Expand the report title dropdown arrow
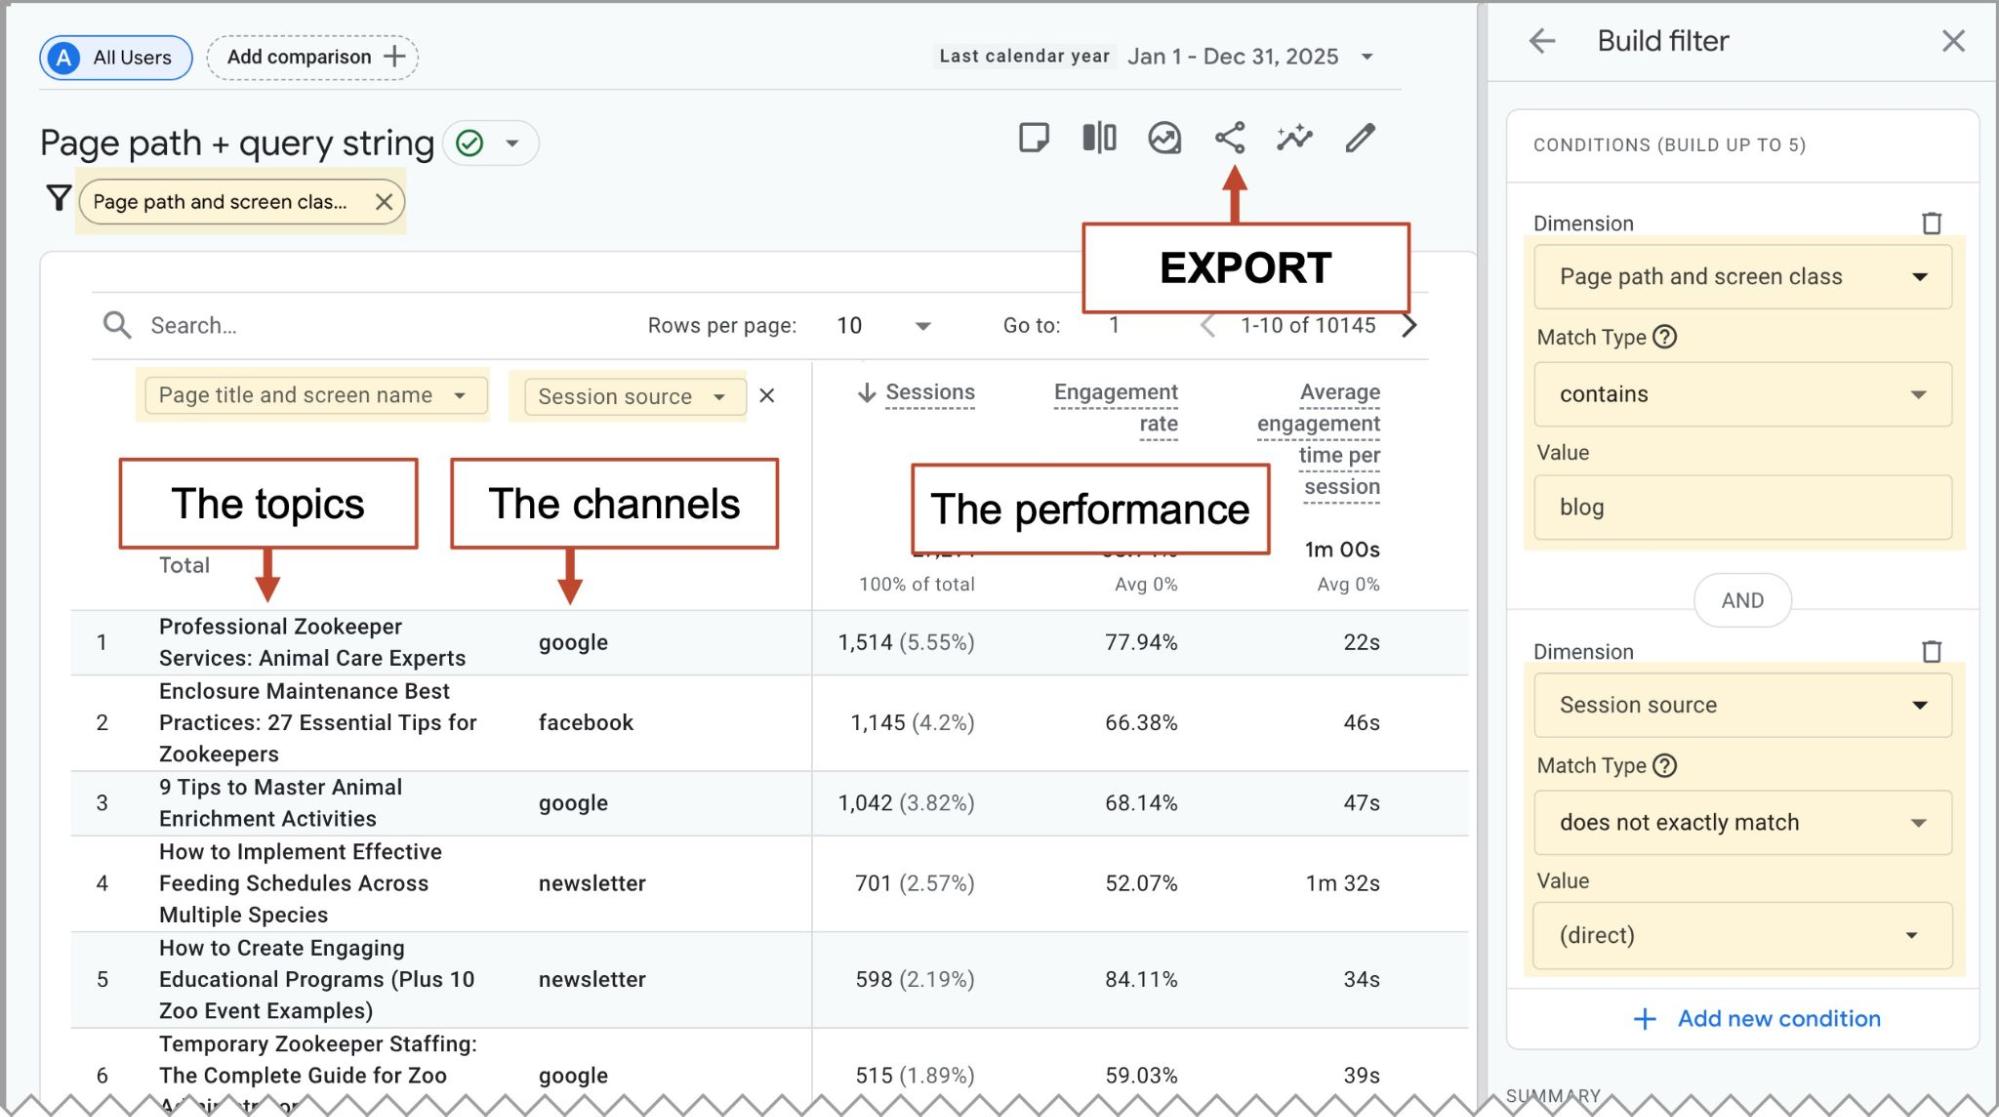This screenshot has width=1999, height=1117. 512,143
